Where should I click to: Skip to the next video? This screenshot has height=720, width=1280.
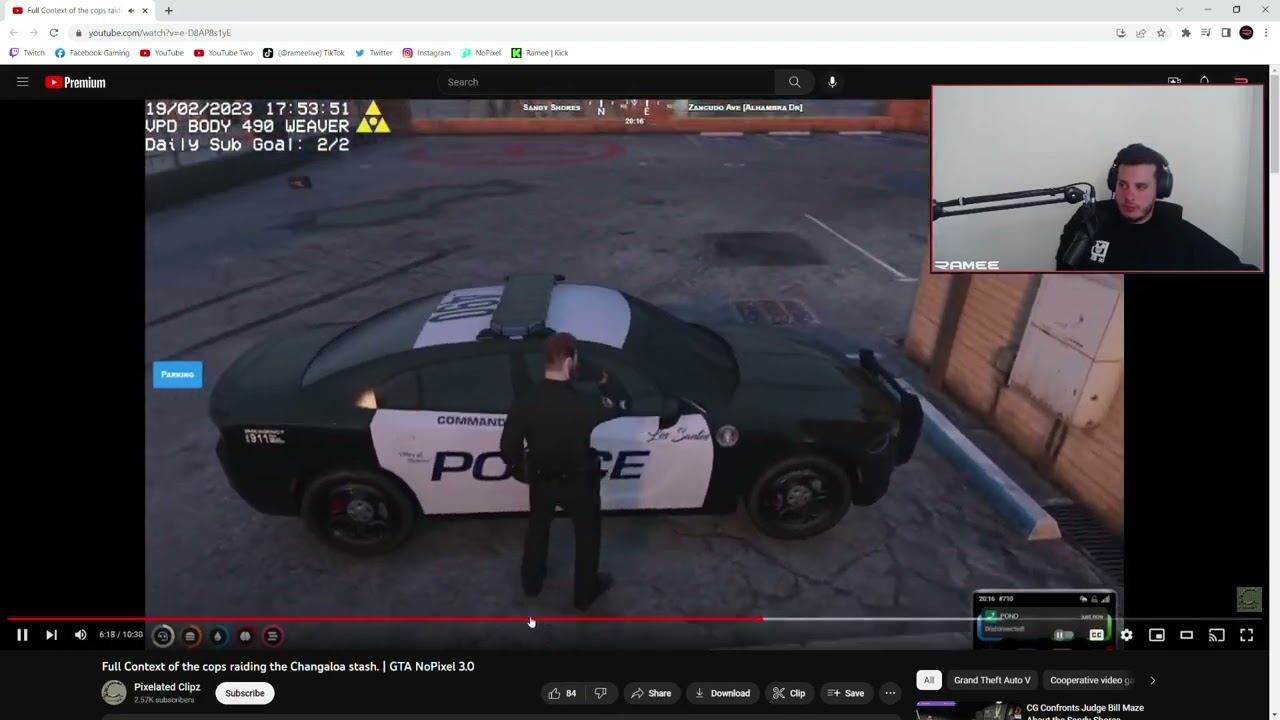(x=51, y=635)
